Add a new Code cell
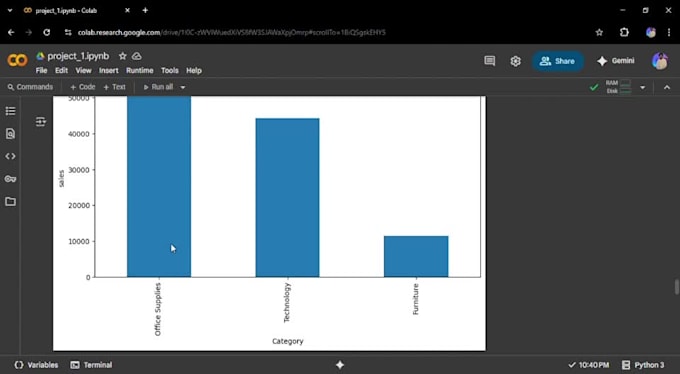 [x=83, y=87]
